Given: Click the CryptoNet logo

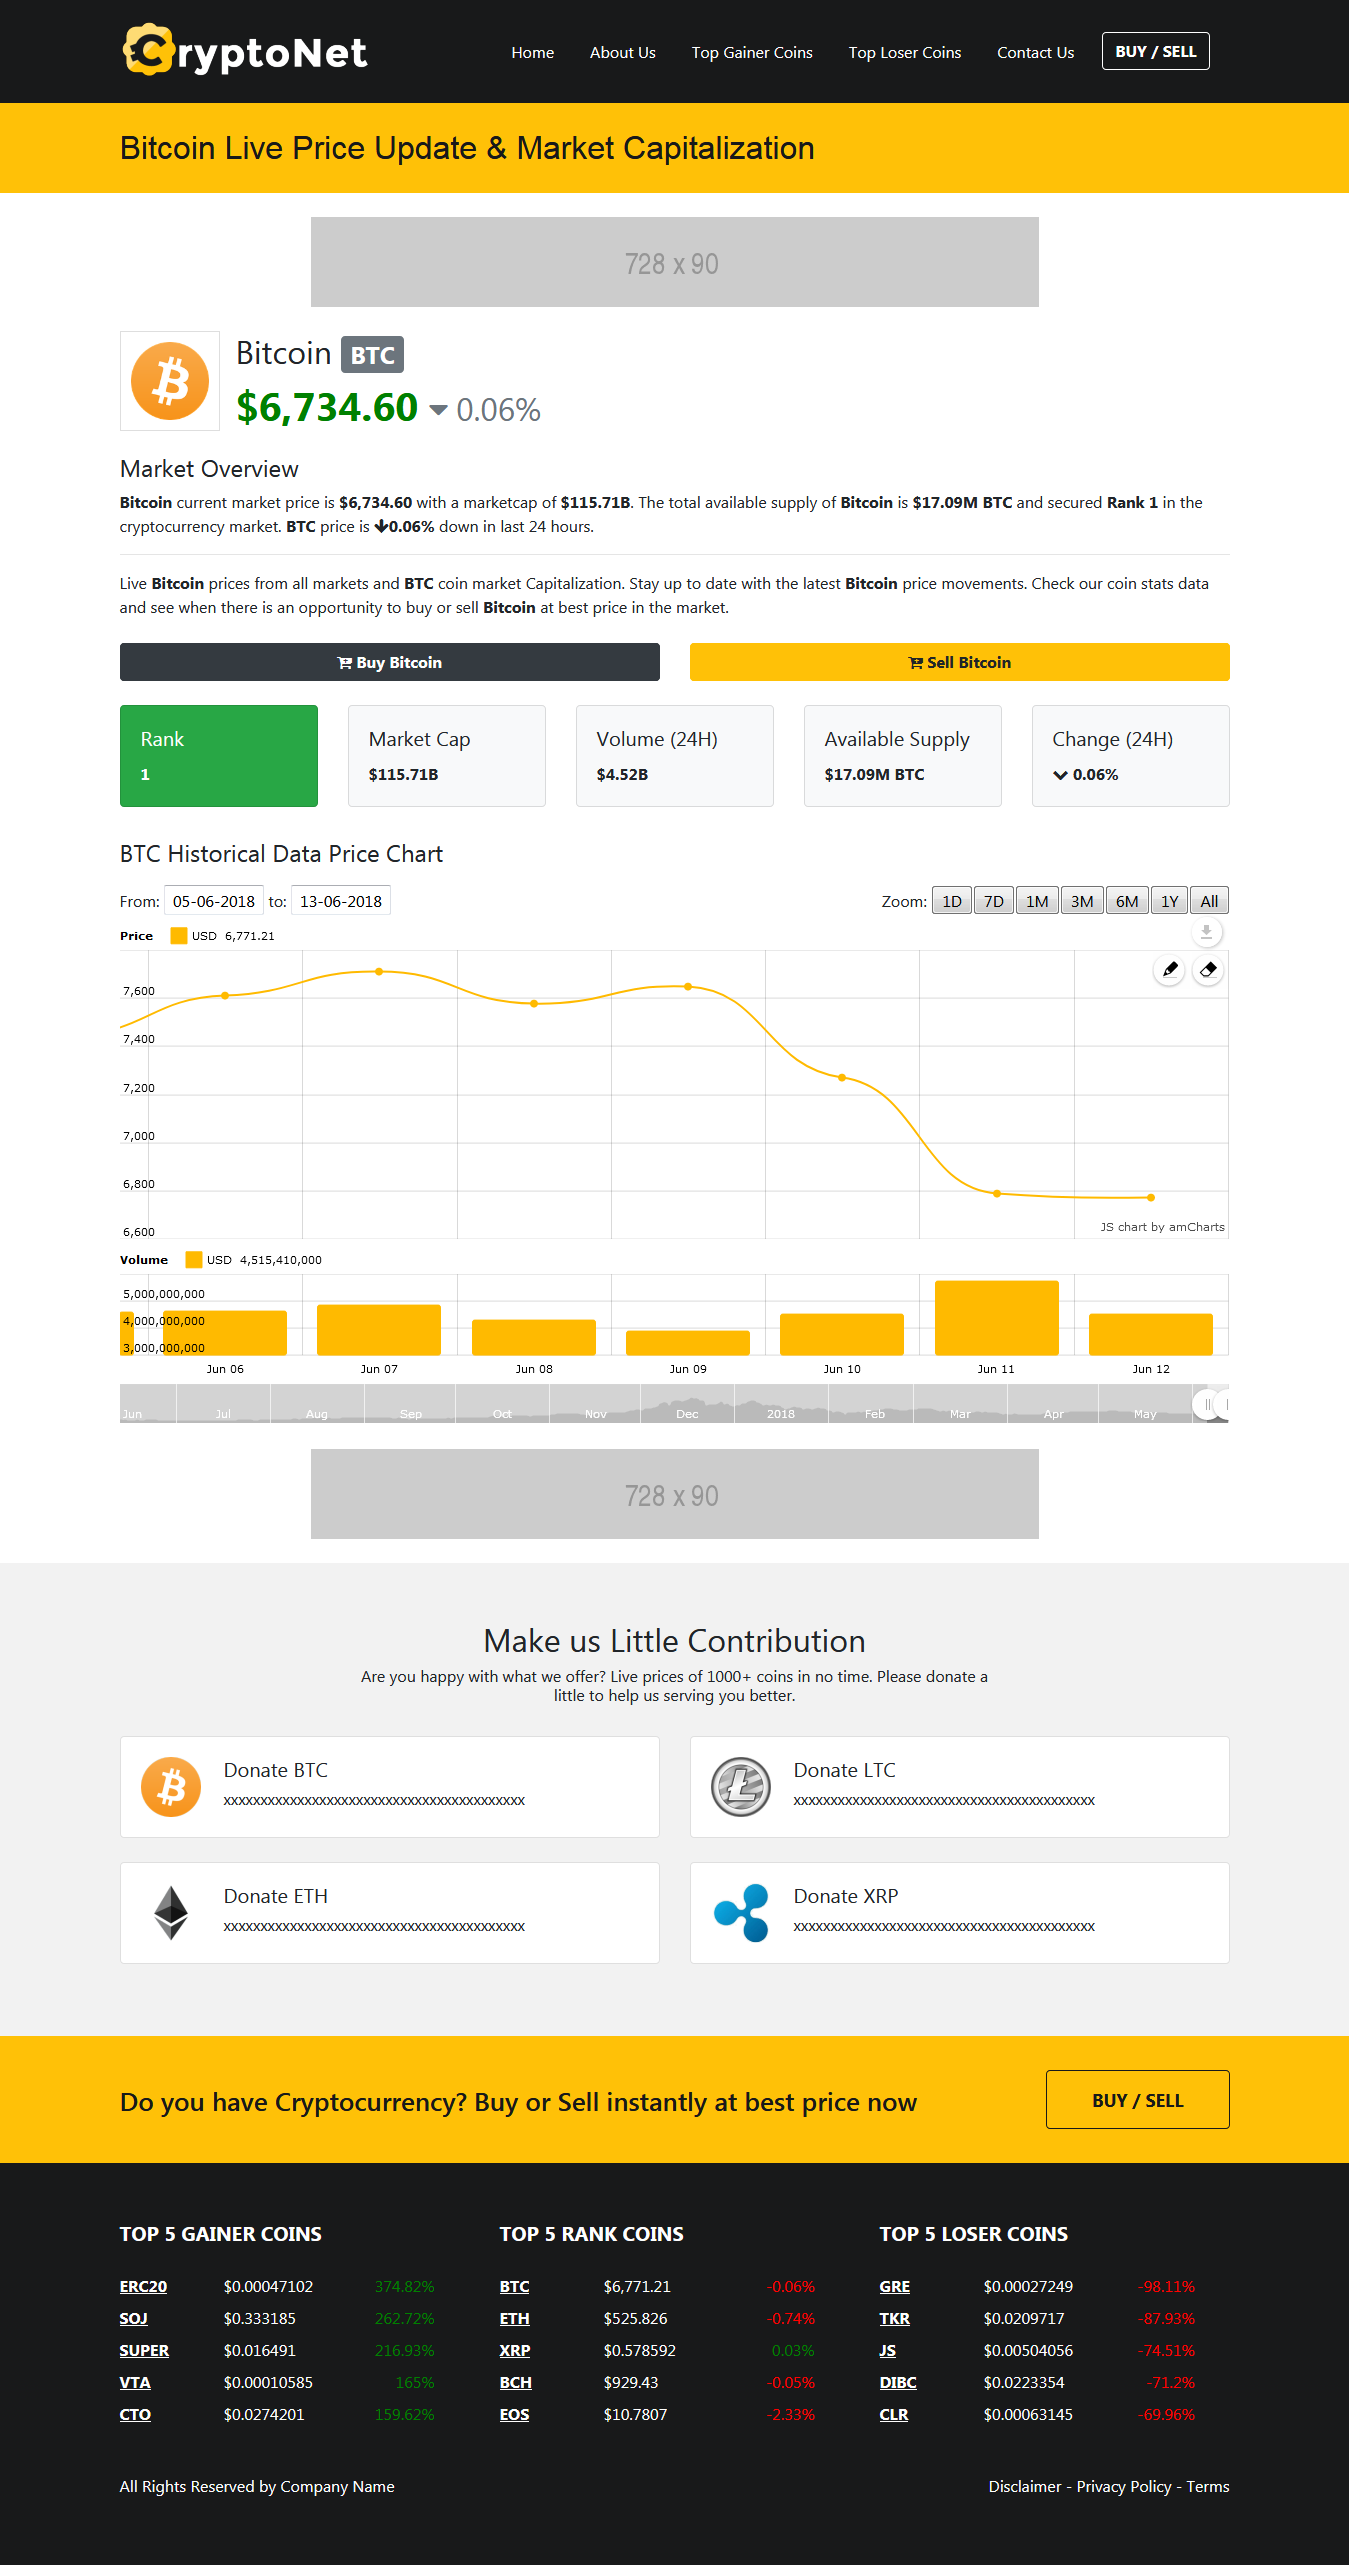Looking at the screenshot, I should point(245,51).
